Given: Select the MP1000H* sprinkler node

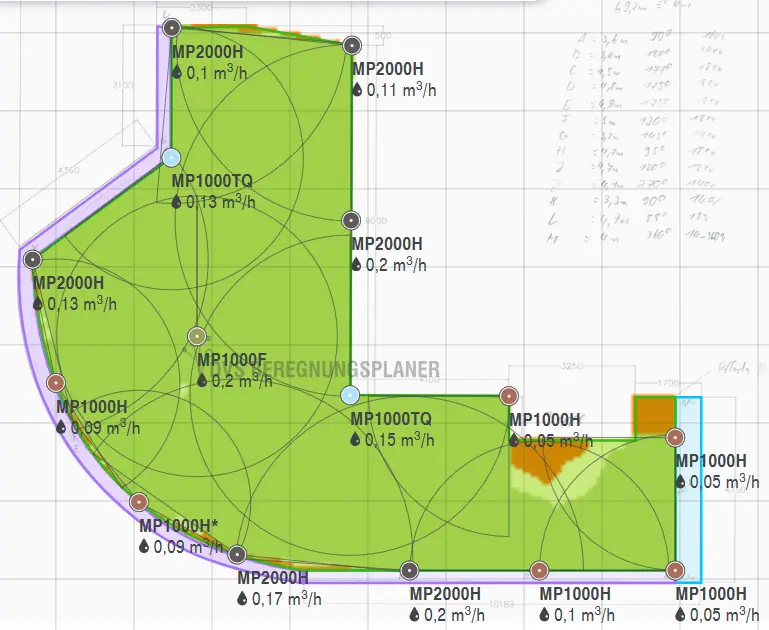Looking at the screenshot, I should point(139,502).
